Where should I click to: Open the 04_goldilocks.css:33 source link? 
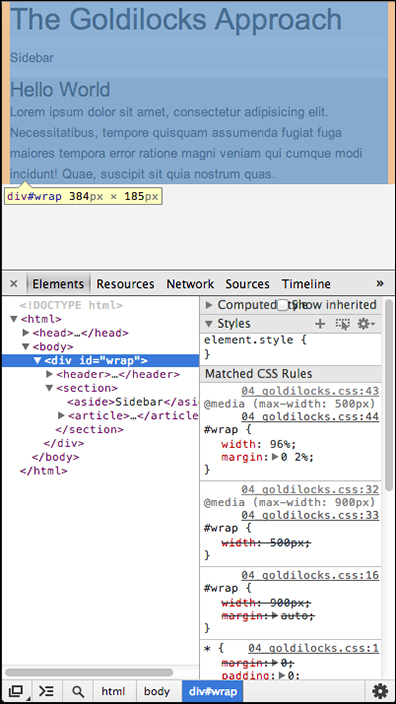(310, 515)
